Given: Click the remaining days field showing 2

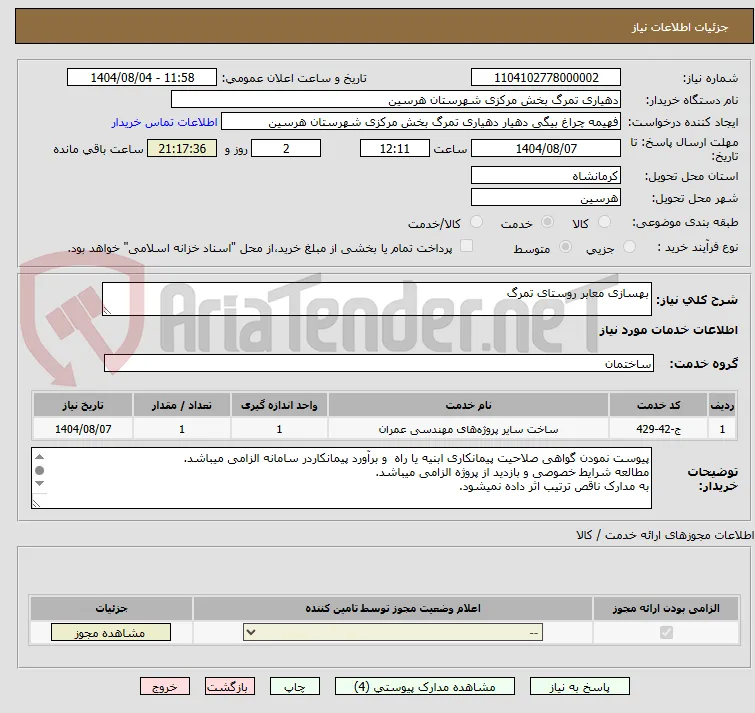Looking at the screenshot, I should click(x=286, y=148).
